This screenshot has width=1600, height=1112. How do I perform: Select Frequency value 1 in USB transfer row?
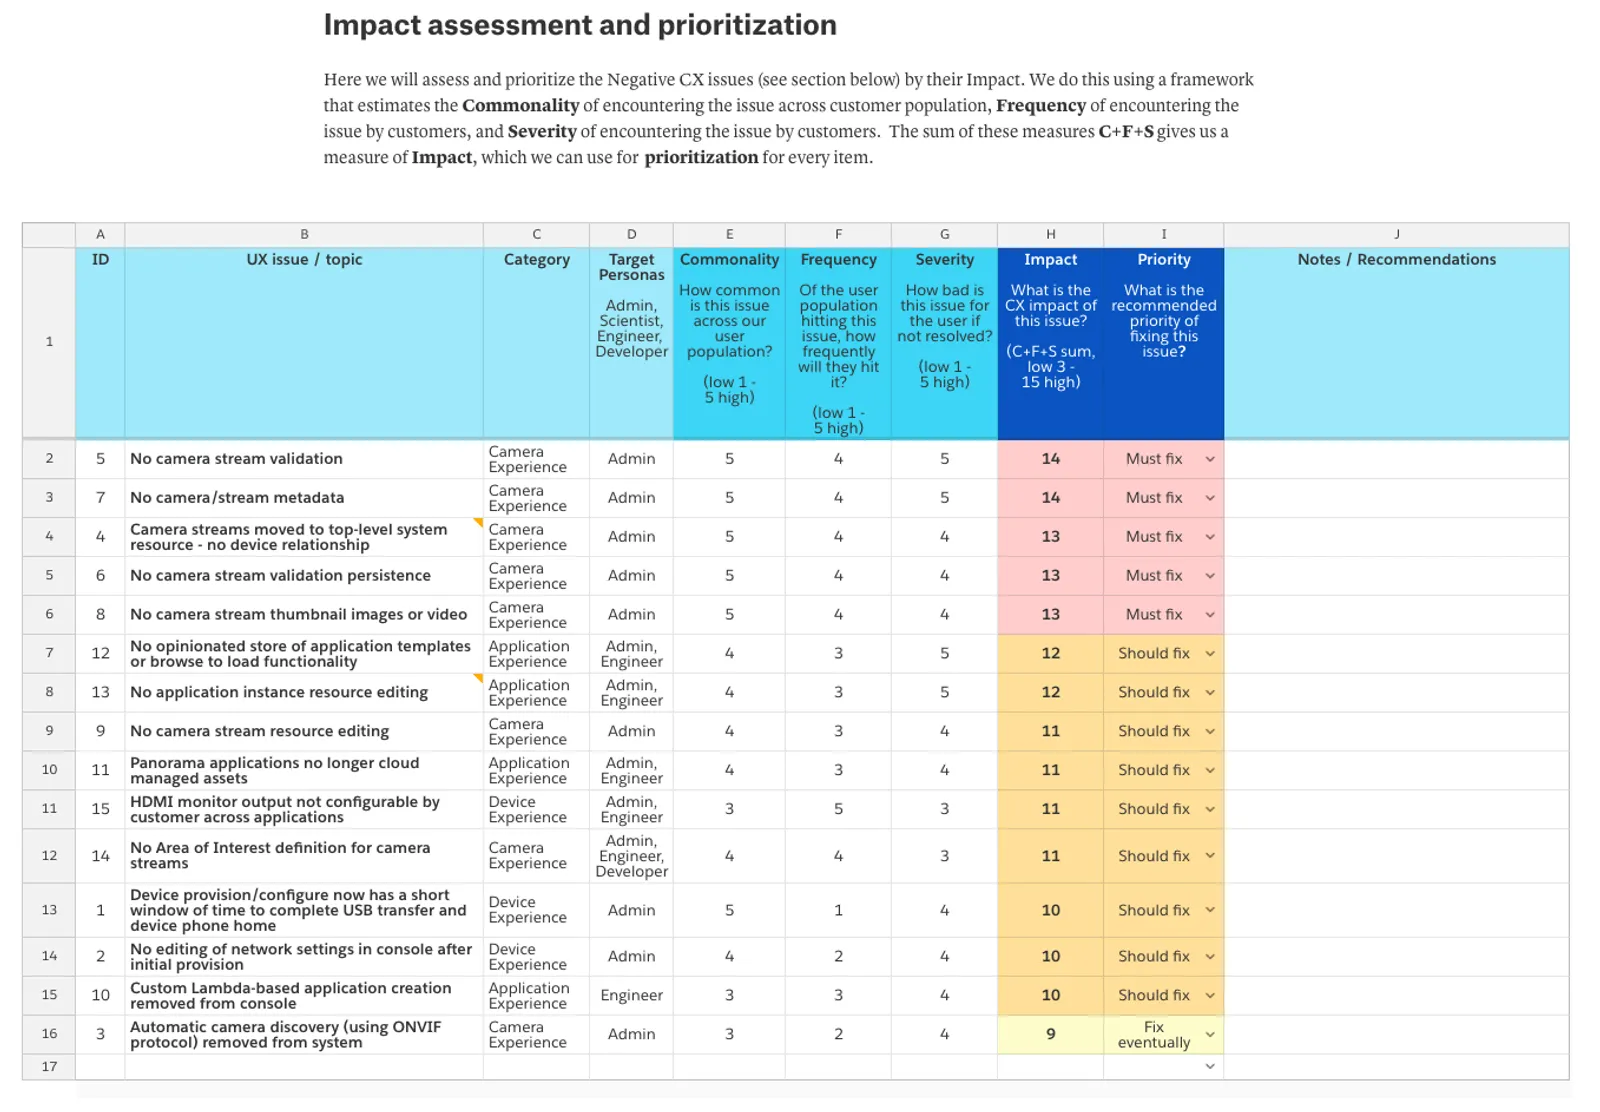pyautogui.click(x=838, y=911)
